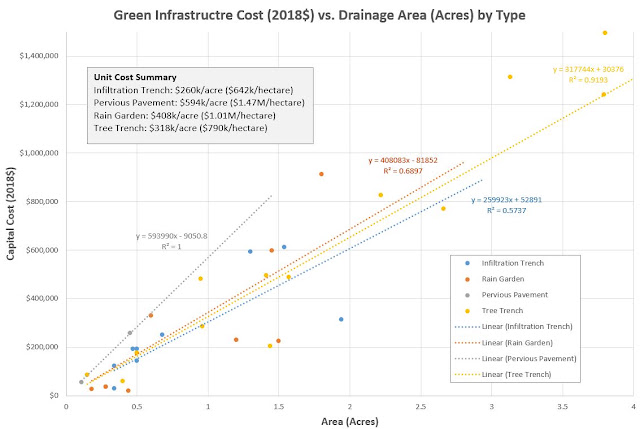Viewport: 640px width, 429px height.
Task: Select the equation 'y = 408083x - 81852'
Action: click(403, 160)
